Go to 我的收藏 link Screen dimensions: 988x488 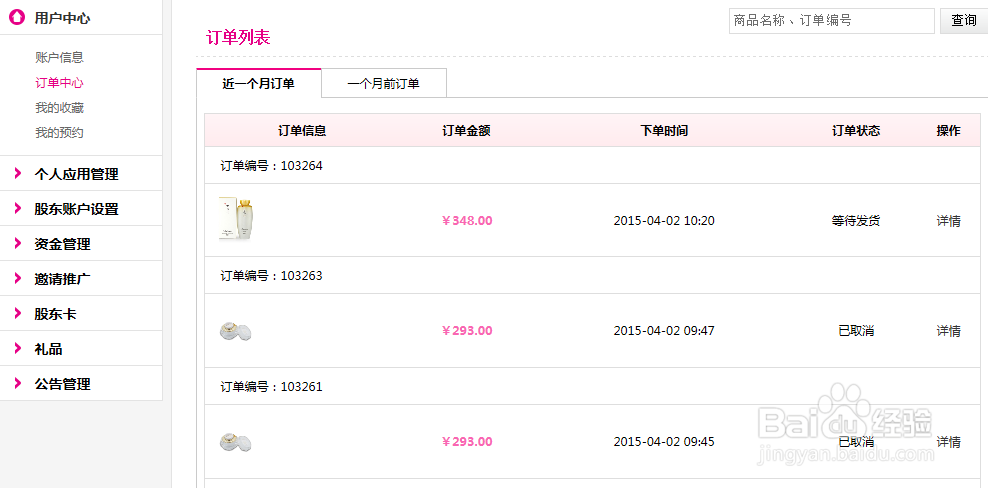click(x=59, y=108)
